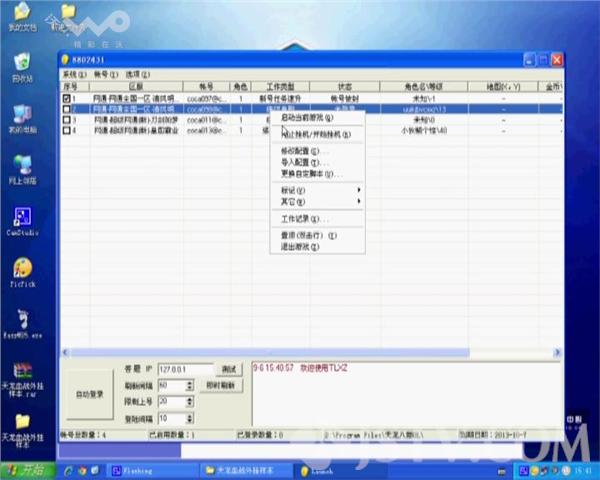Check the checkbox in row 4
600x480 pixels.
click(x=67, y=130)
